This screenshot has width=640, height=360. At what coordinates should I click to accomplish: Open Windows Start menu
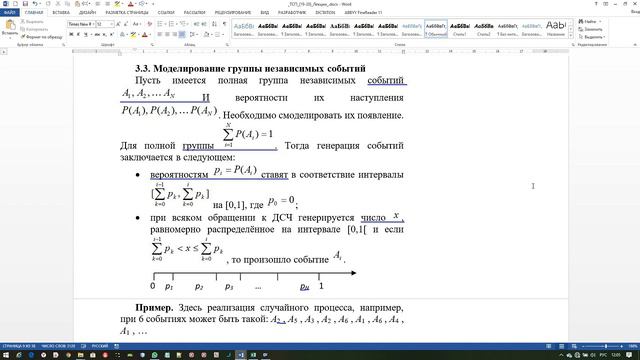[6, 355]
